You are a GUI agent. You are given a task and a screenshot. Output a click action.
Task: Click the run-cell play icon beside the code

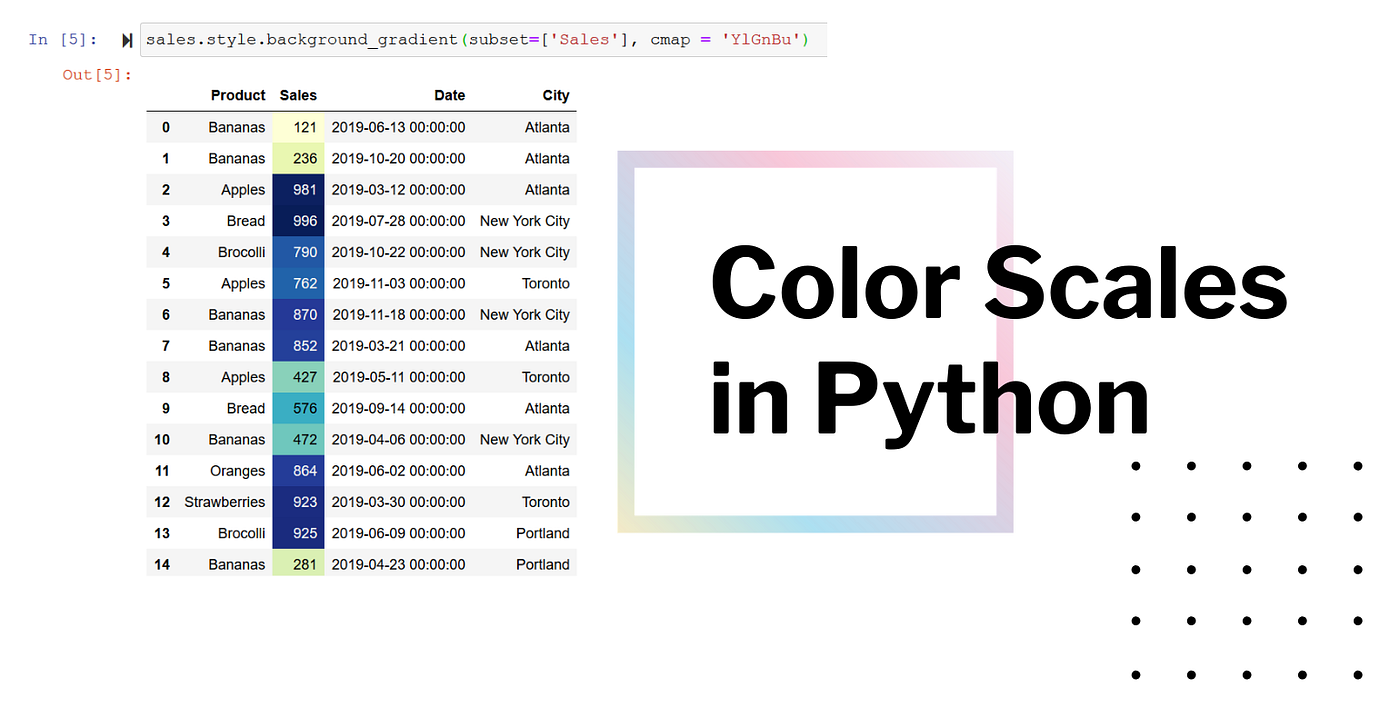point(126,40)
